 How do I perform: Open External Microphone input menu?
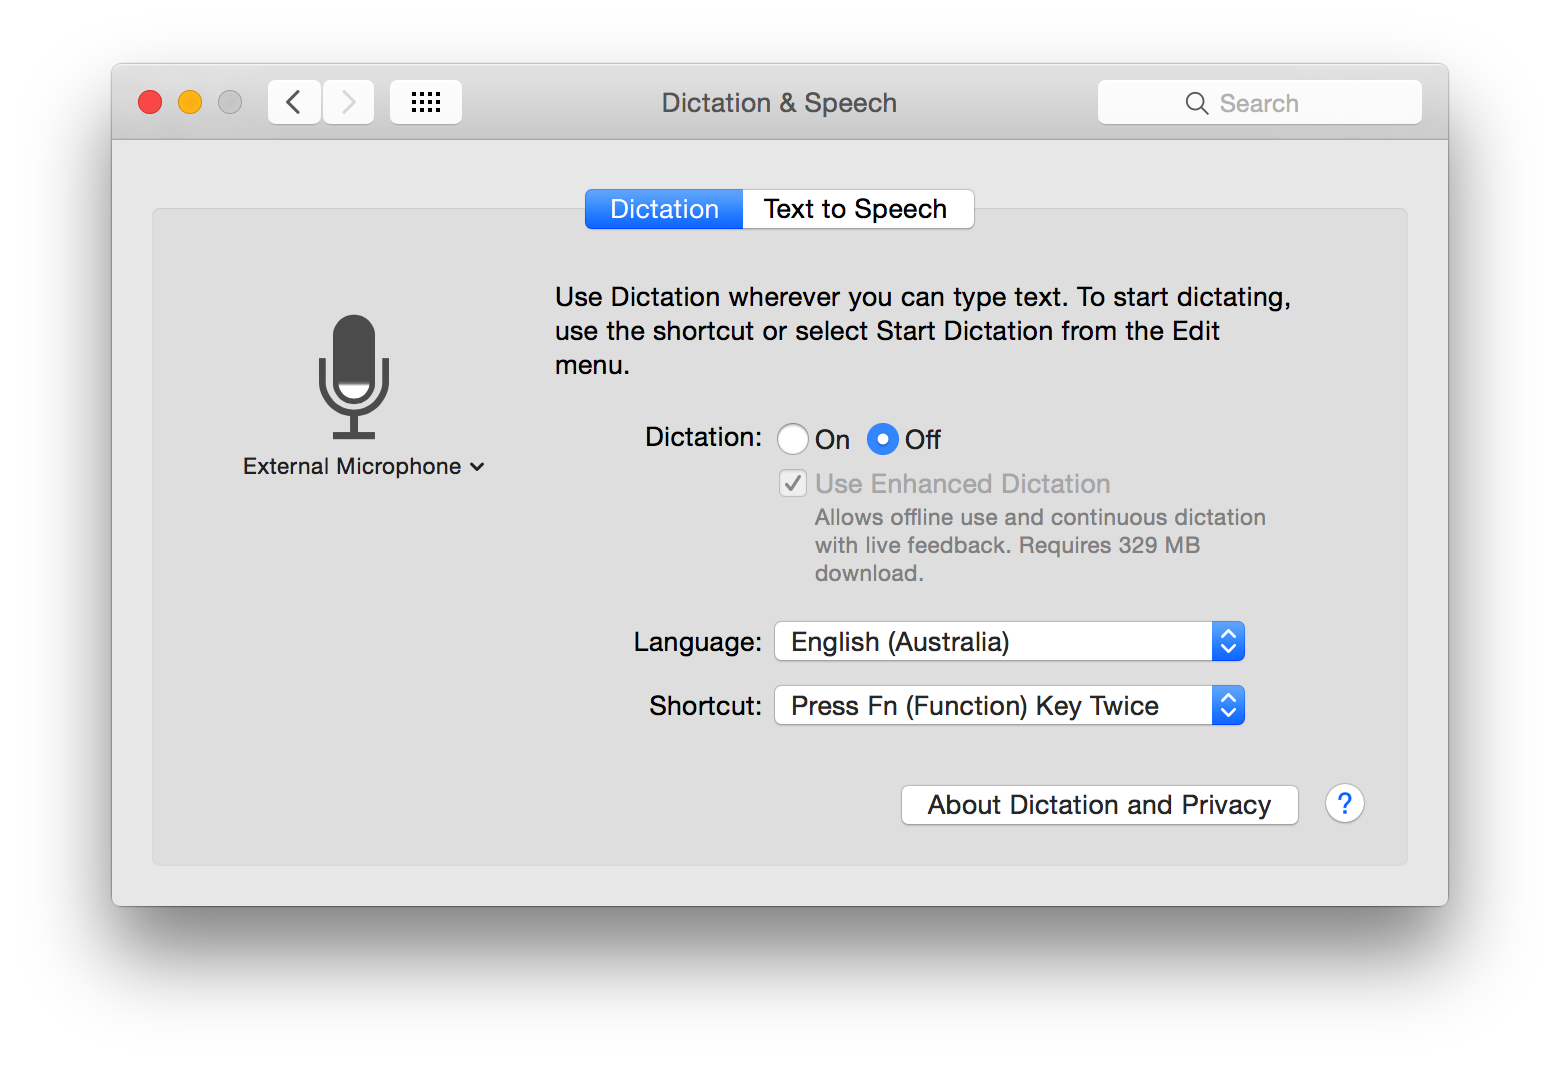click(364, 467)
